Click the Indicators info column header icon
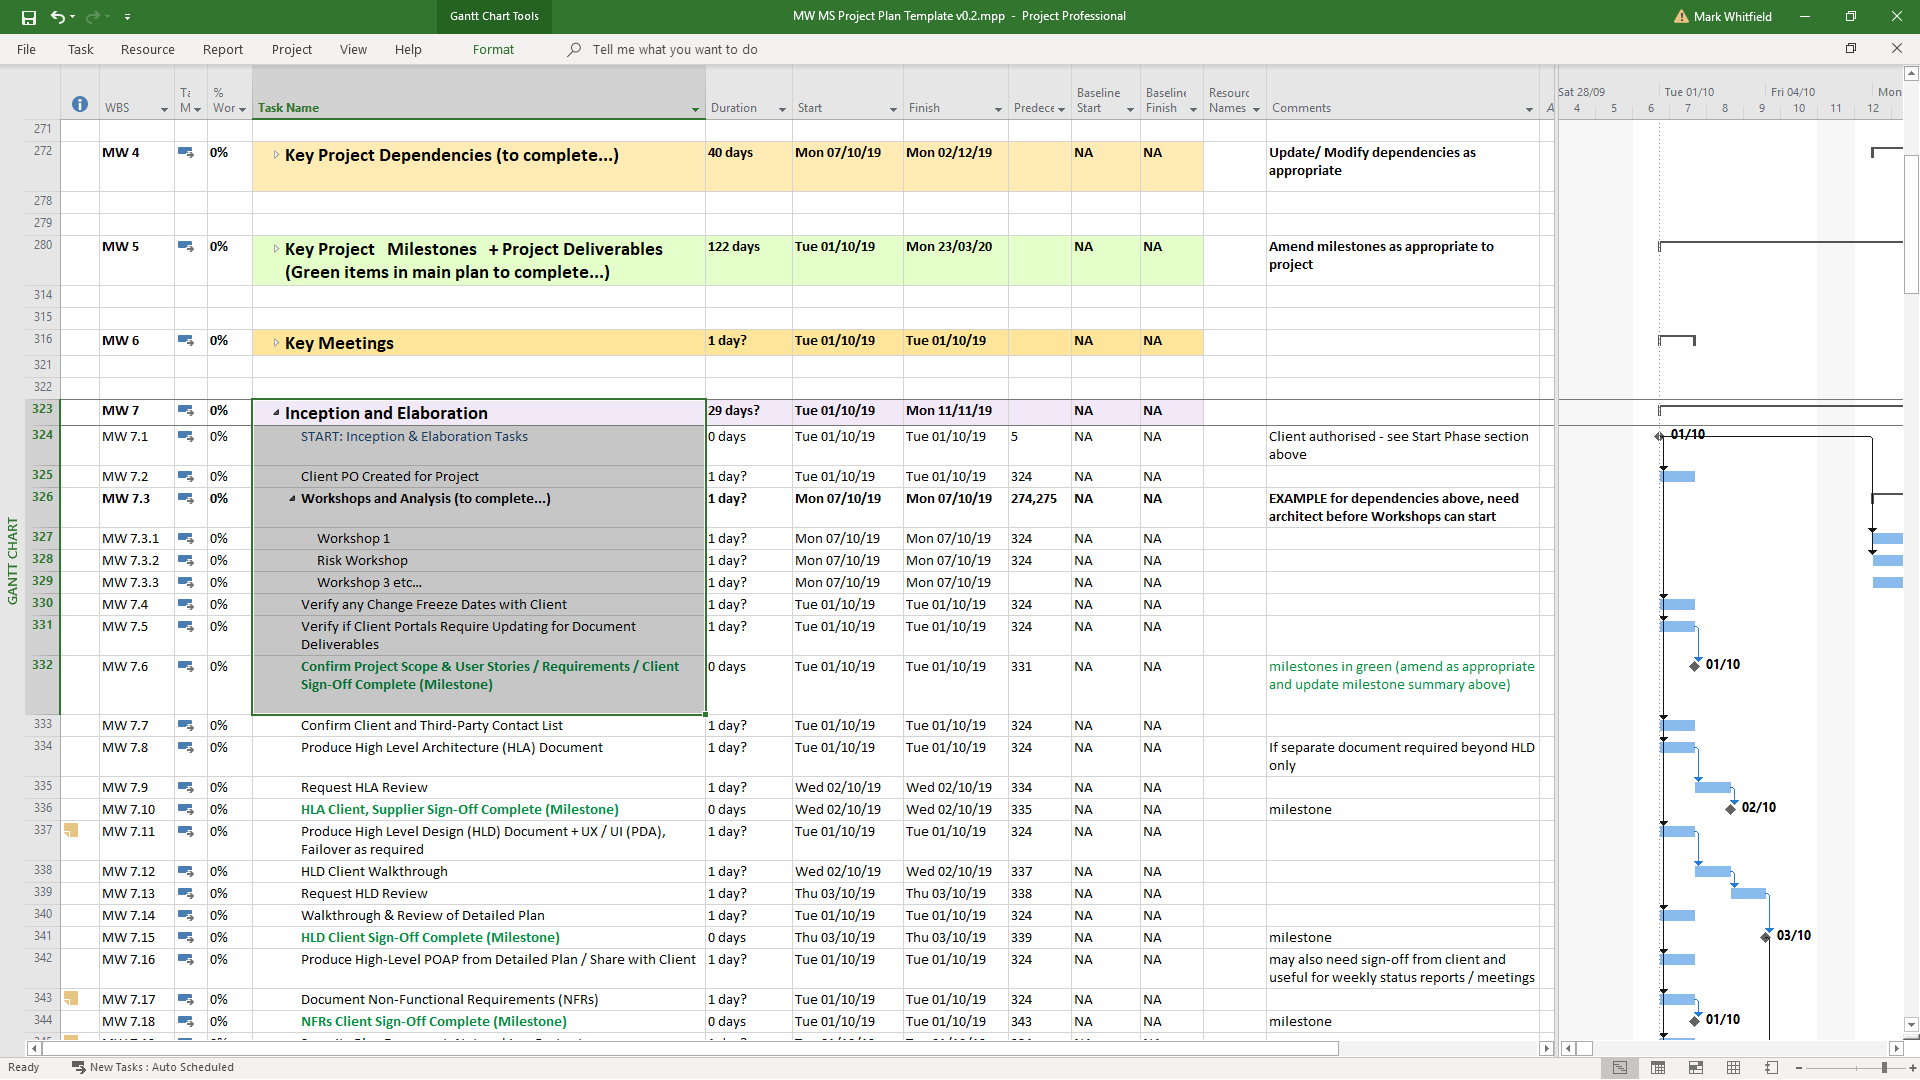 coord(80,105)
